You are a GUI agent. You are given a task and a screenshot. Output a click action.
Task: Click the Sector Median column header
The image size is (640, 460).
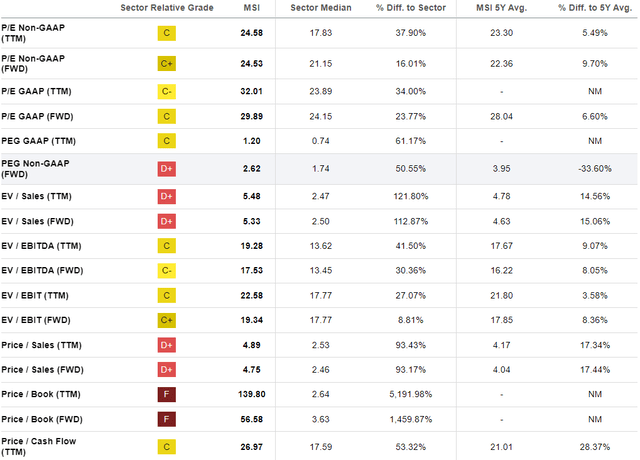point(321,8)
